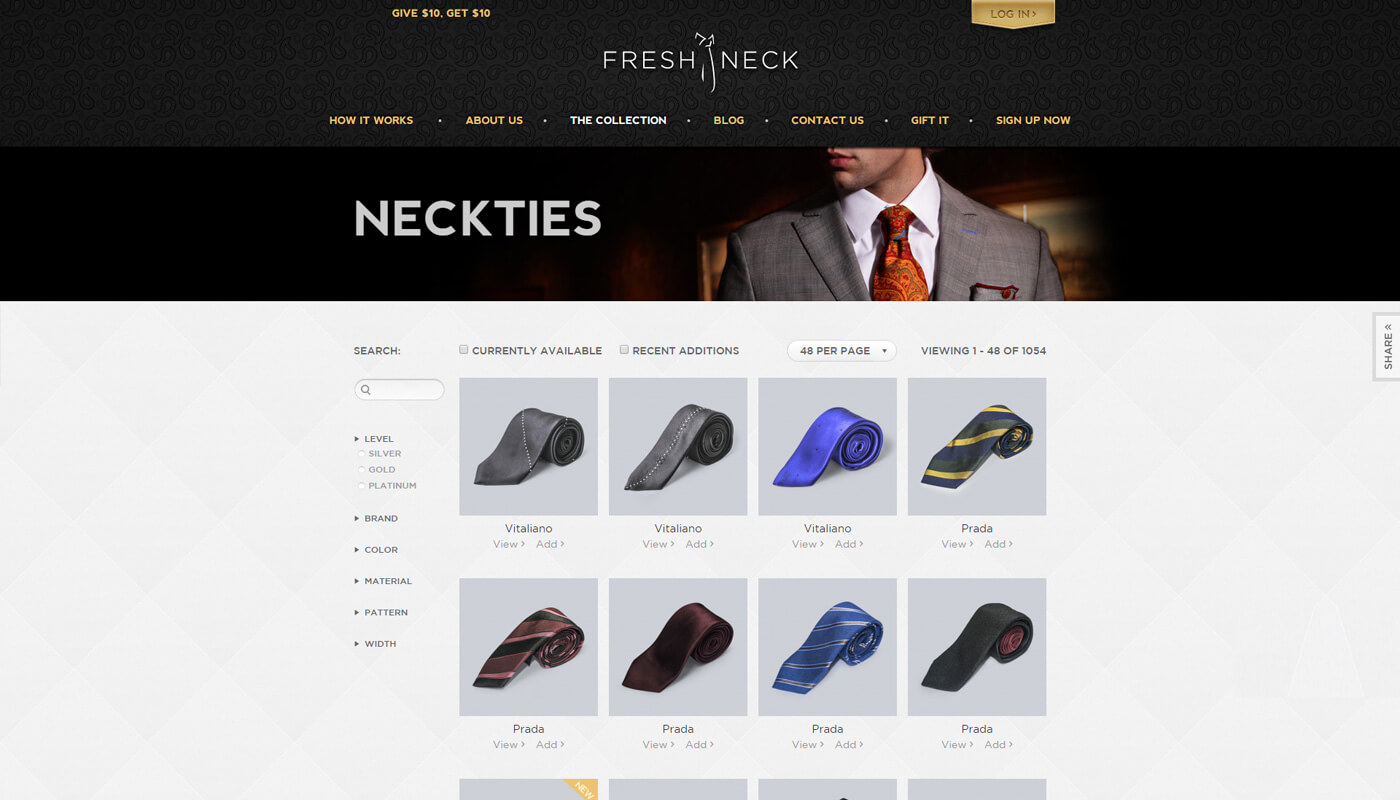
Task: Go to How It Works menu item
Action: [x=371, y=120]
